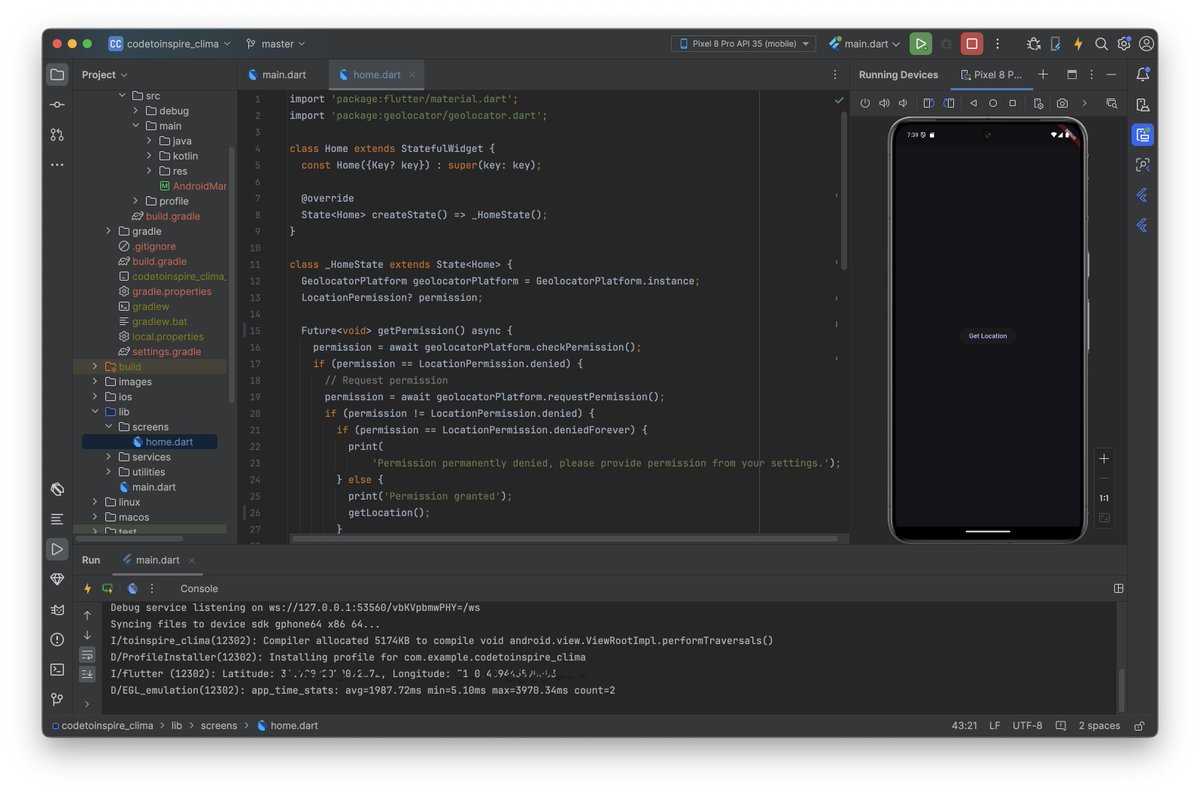
Task: Stop the running app with red square icon
Action: [x=971, y=43]
